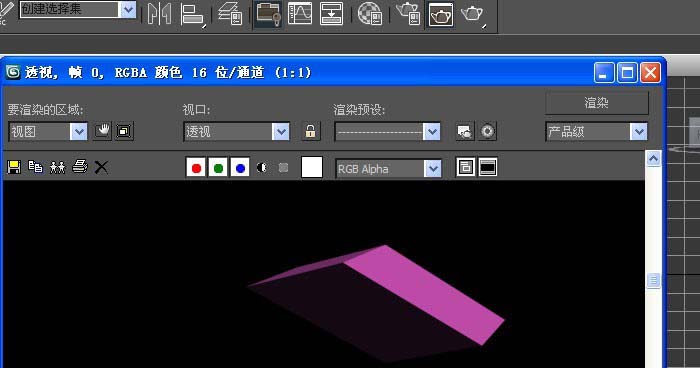The height and width of the screenshot is (368, 700).
Task: Toggle the red channel button
Action: (196, 167)
